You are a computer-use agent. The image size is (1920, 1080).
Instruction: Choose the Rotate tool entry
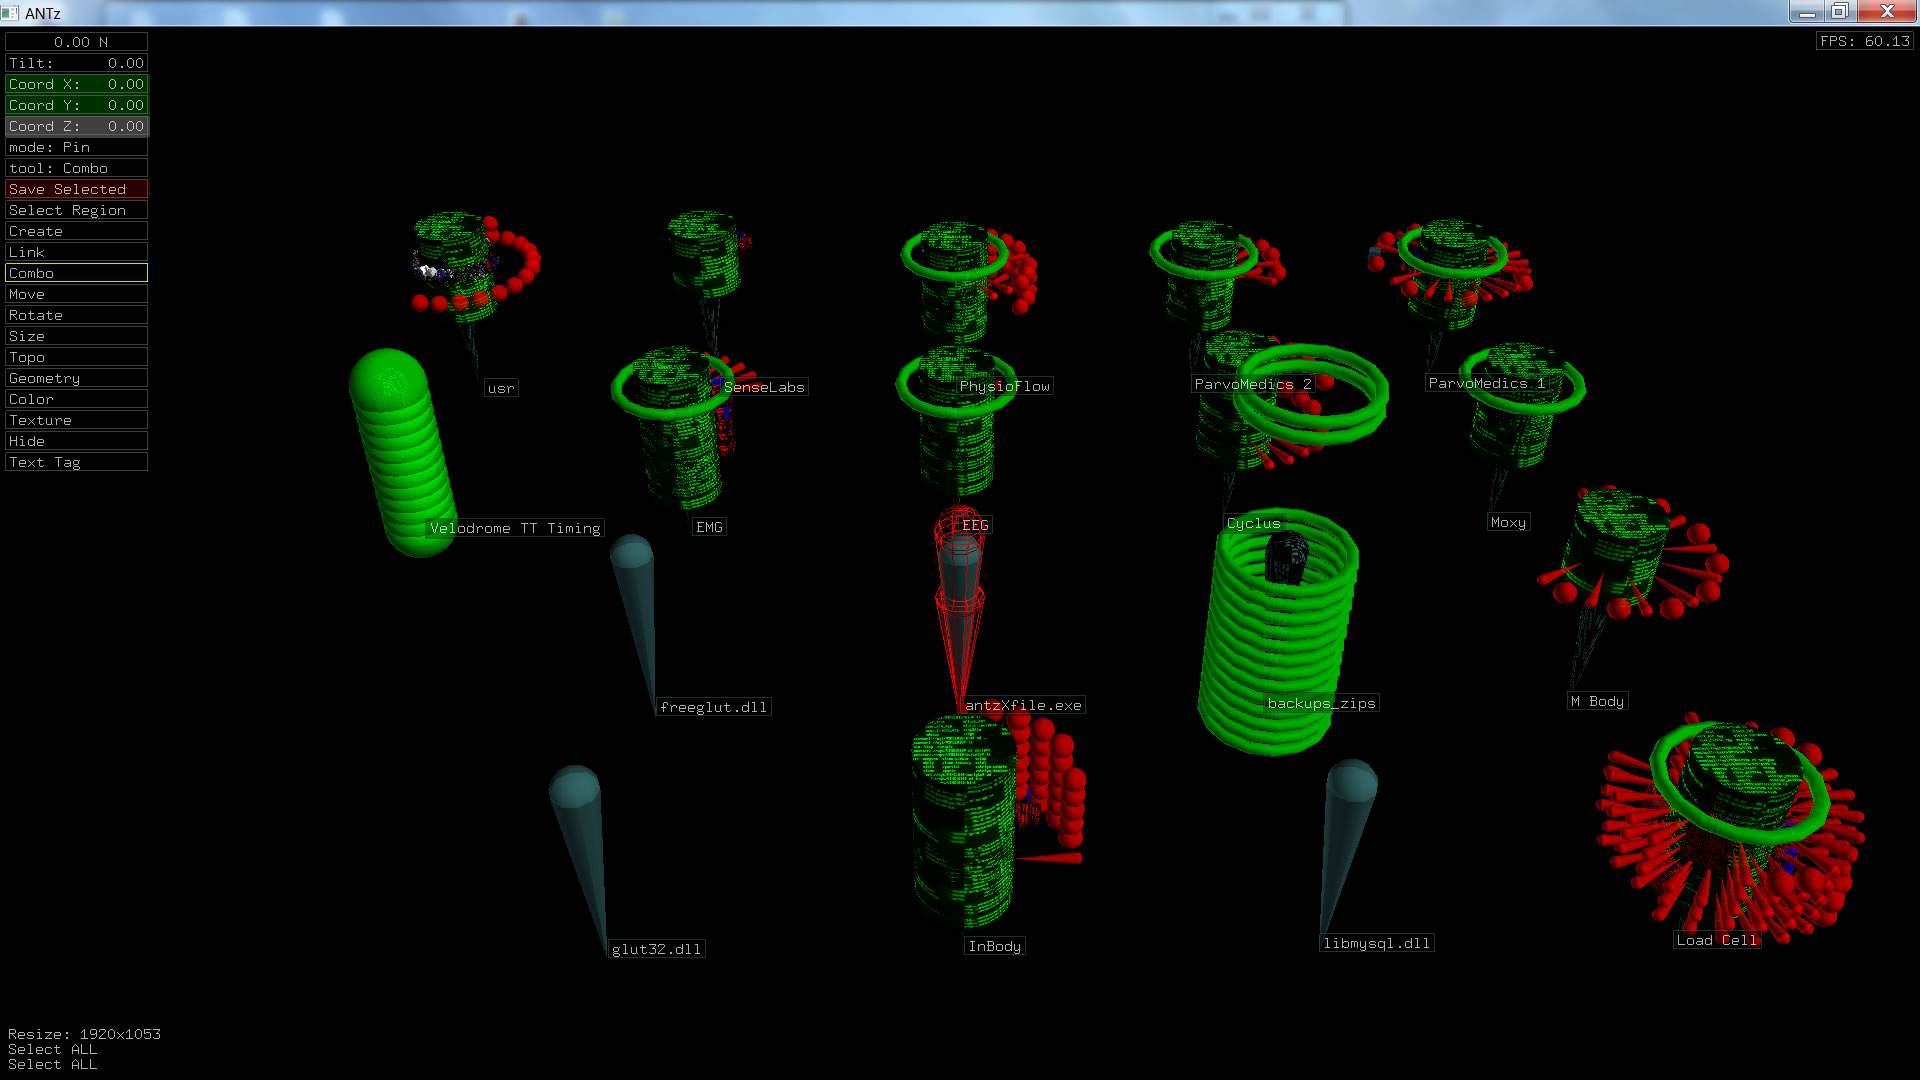click(x=76, y=315)
